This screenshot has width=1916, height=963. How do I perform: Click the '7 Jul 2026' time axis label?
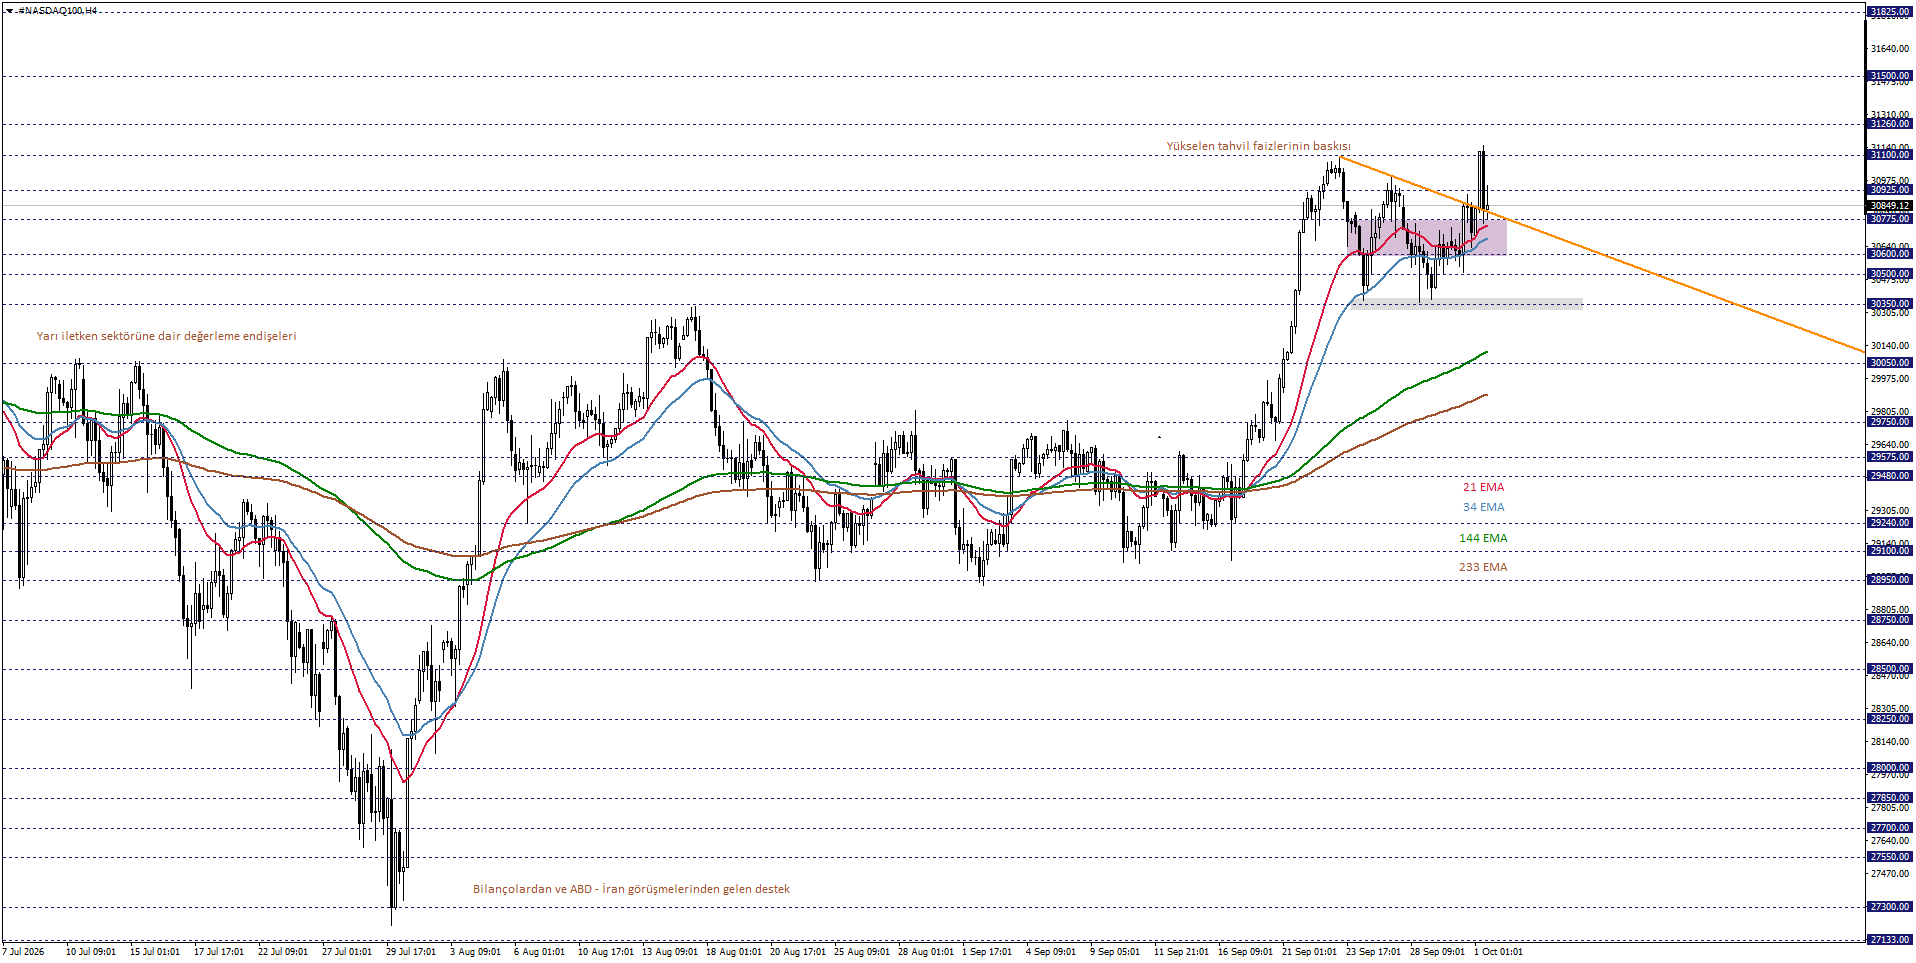(24, 952)
